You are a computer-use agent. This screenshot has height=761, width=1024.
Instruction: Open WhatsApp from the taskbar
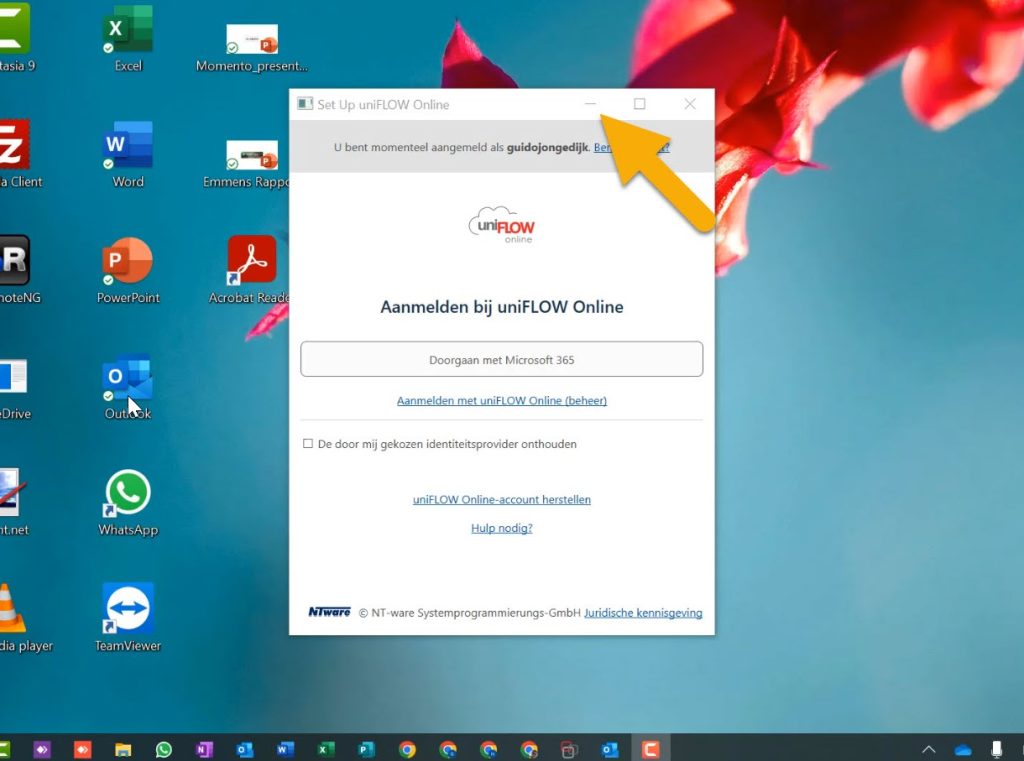(163, 749)
